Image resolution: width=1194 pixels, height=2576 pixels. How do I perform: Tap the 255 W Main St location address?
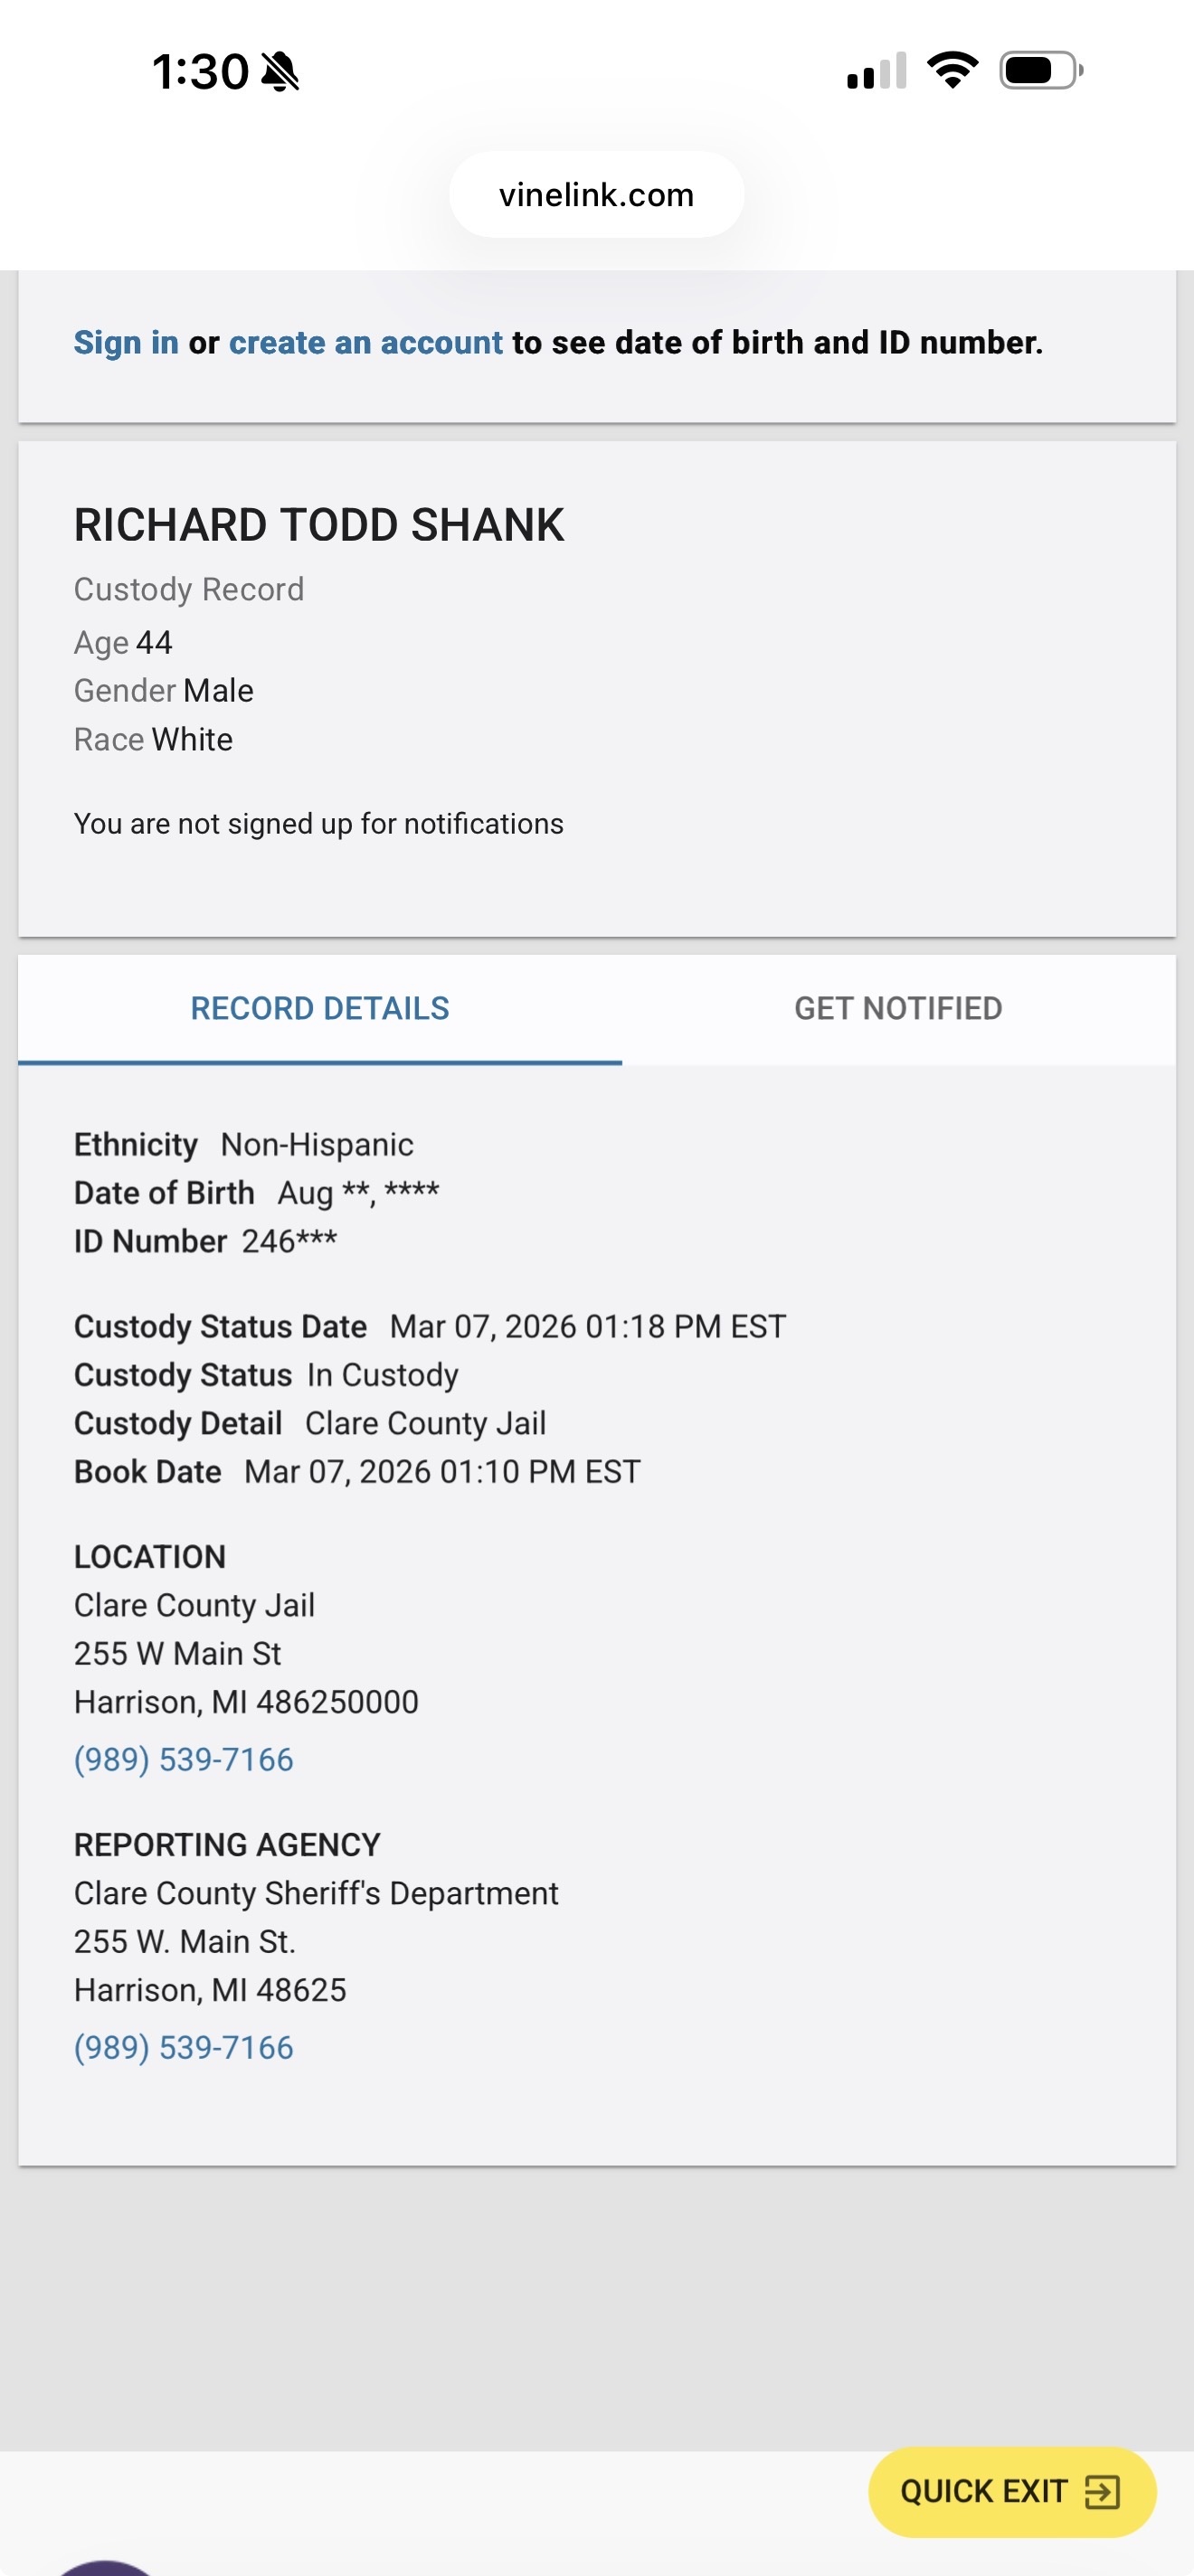[x=178, y=1653]
